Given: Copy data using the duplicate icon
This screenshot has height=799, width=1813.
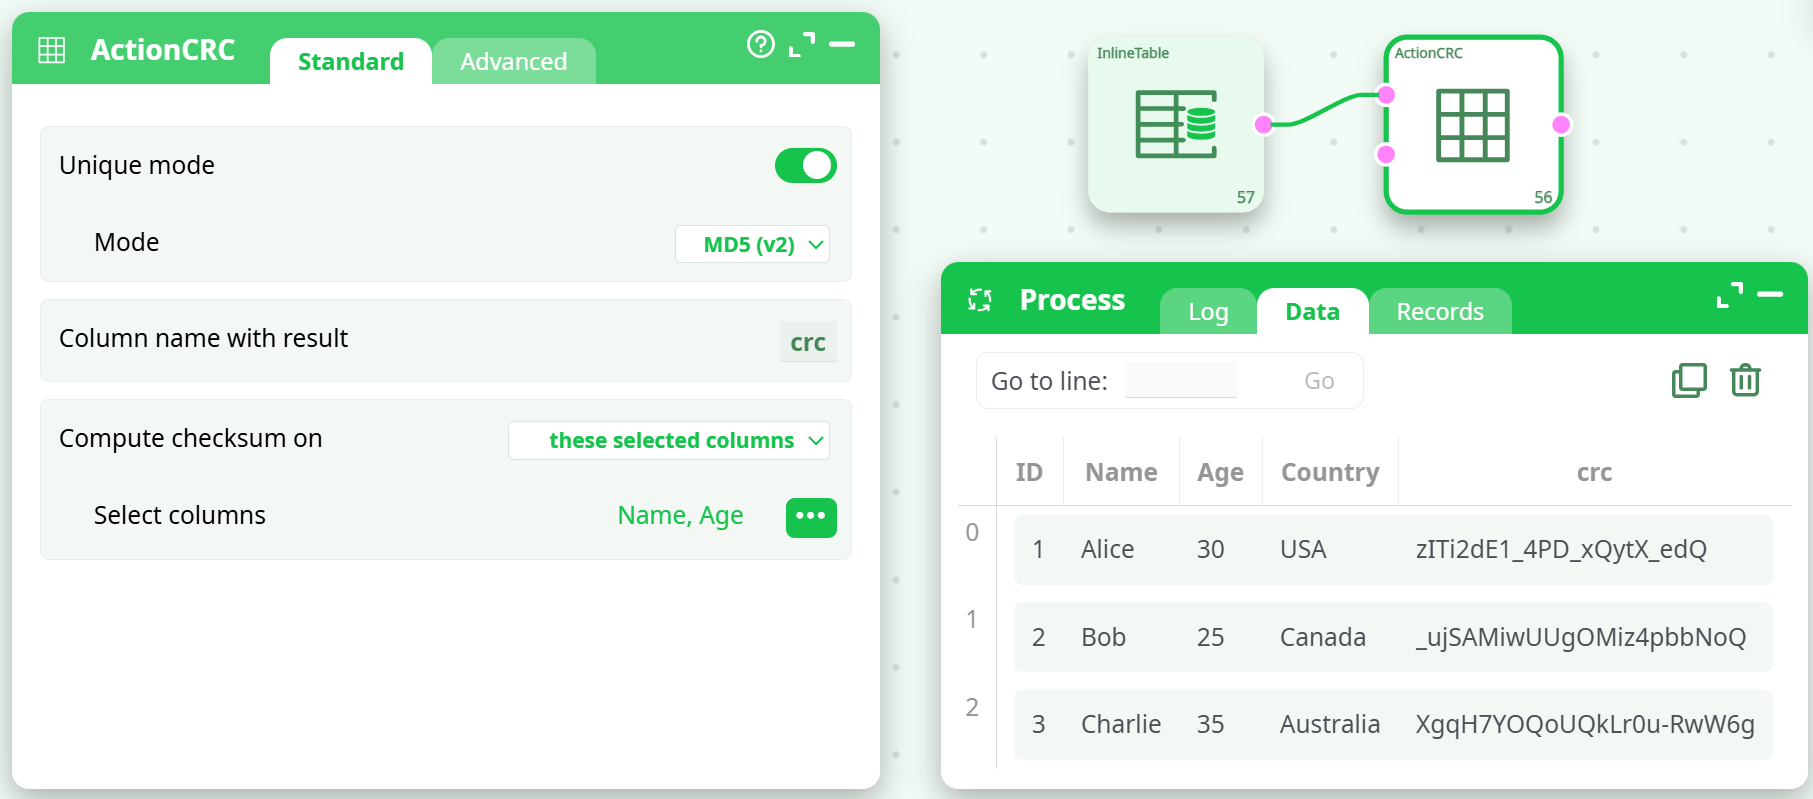Looking at the screenshot, I should point(1689,381).
